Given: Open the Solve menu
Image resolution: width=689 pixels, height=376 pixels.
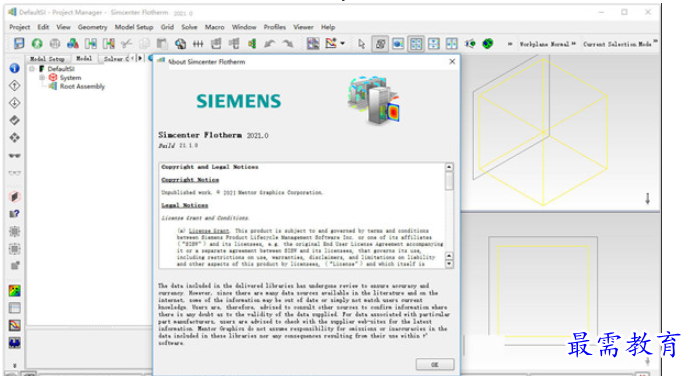Looking at the screenshot, I should (189, 27).
